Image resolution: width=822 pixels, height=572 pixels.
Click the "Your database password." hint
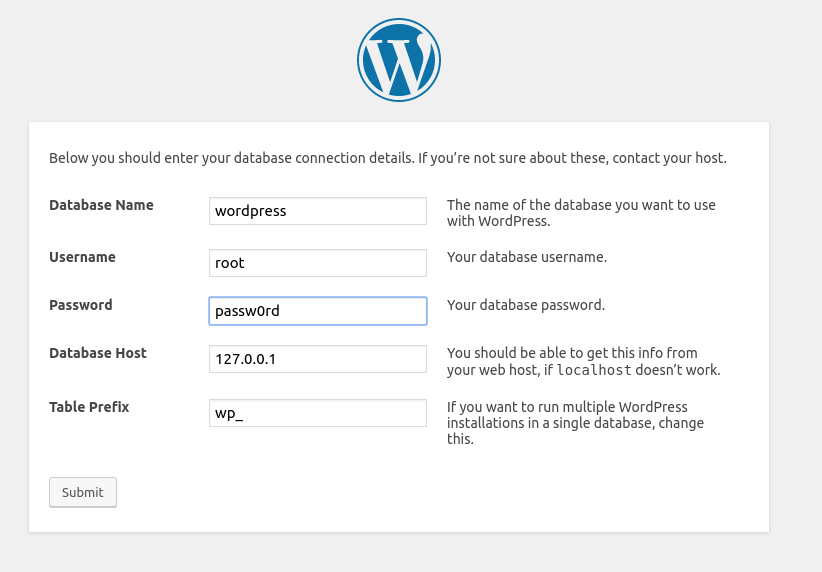click(x=526, y=305)
